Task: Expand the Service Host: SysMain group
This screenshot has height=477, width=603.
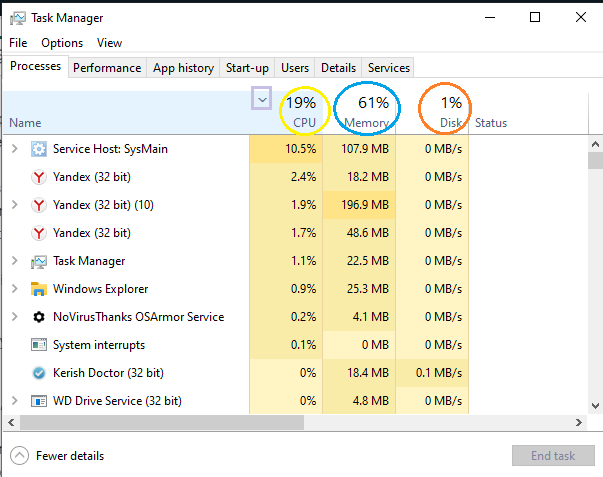Action: coord(14,149)
